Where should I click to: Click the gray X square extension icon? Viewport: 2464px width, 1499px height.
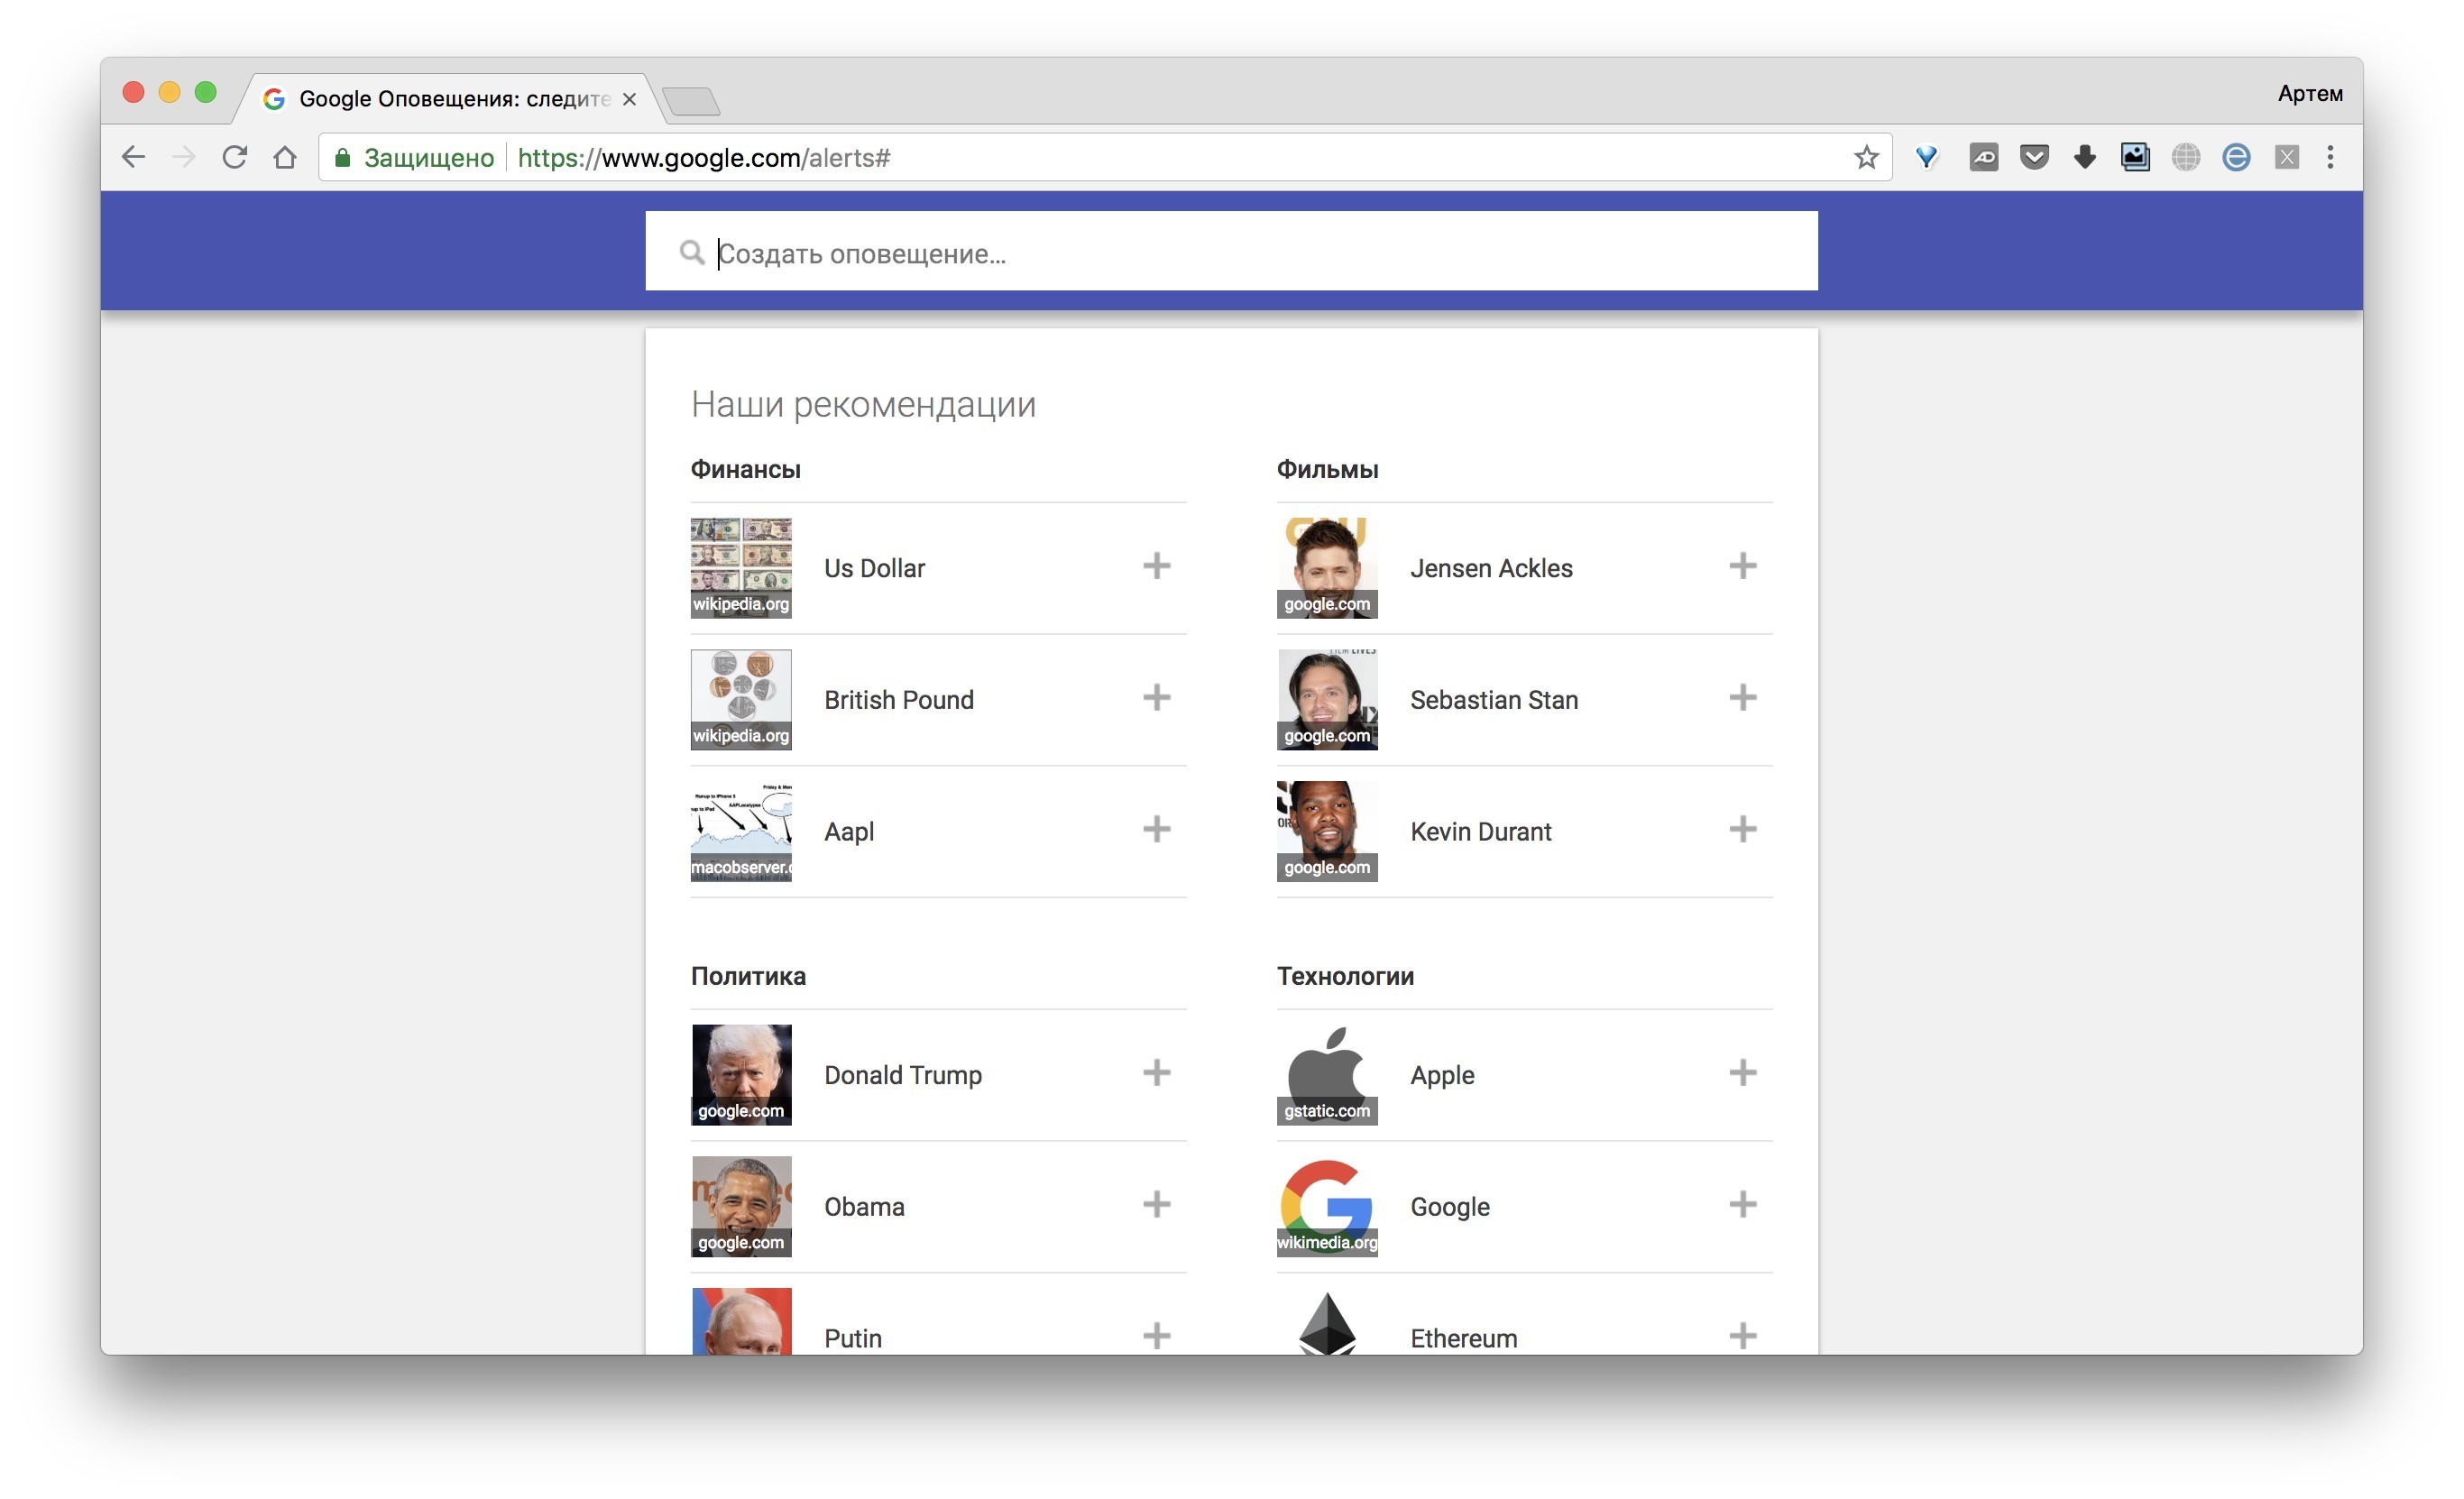tap(2287, 157)
